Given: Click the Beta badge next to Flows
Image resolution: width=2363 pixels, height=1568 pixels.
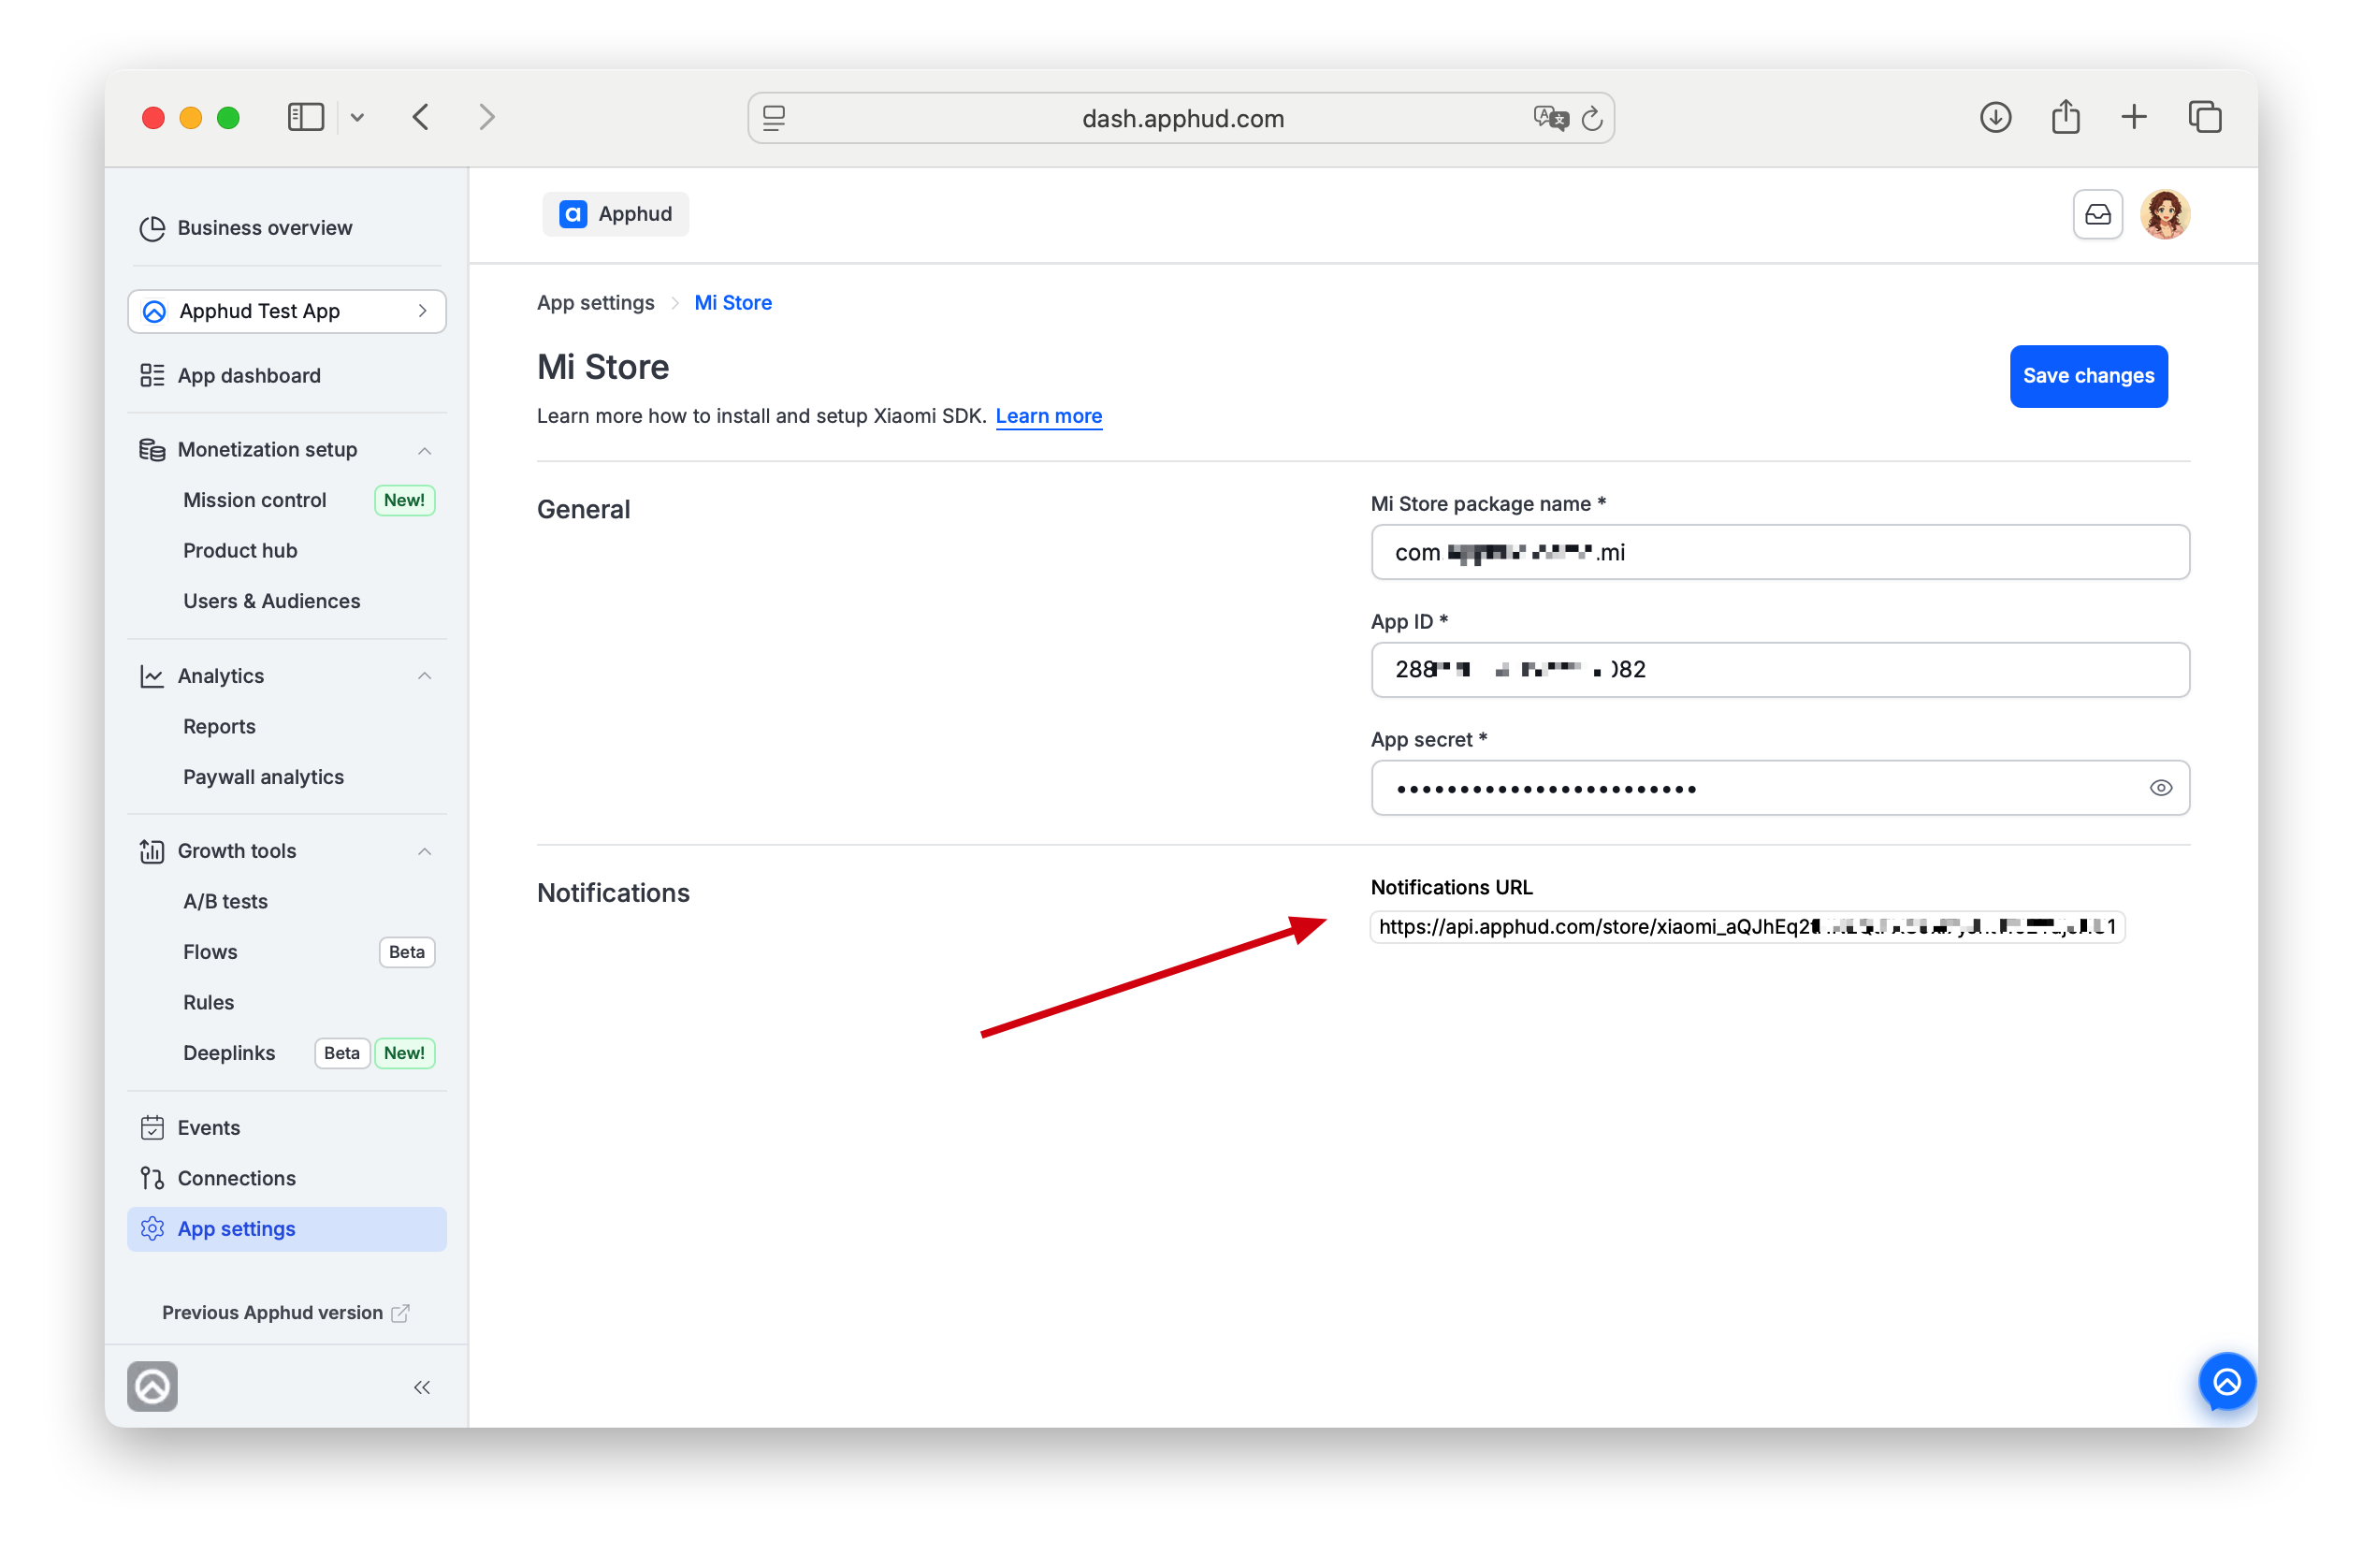Looking at the screenshot, I should [x=406, y=952].
